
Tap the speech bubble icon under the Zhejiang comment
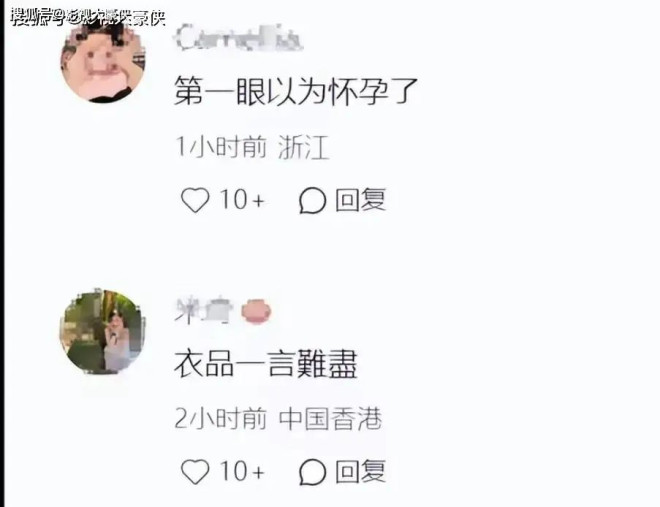coord(312,200)
